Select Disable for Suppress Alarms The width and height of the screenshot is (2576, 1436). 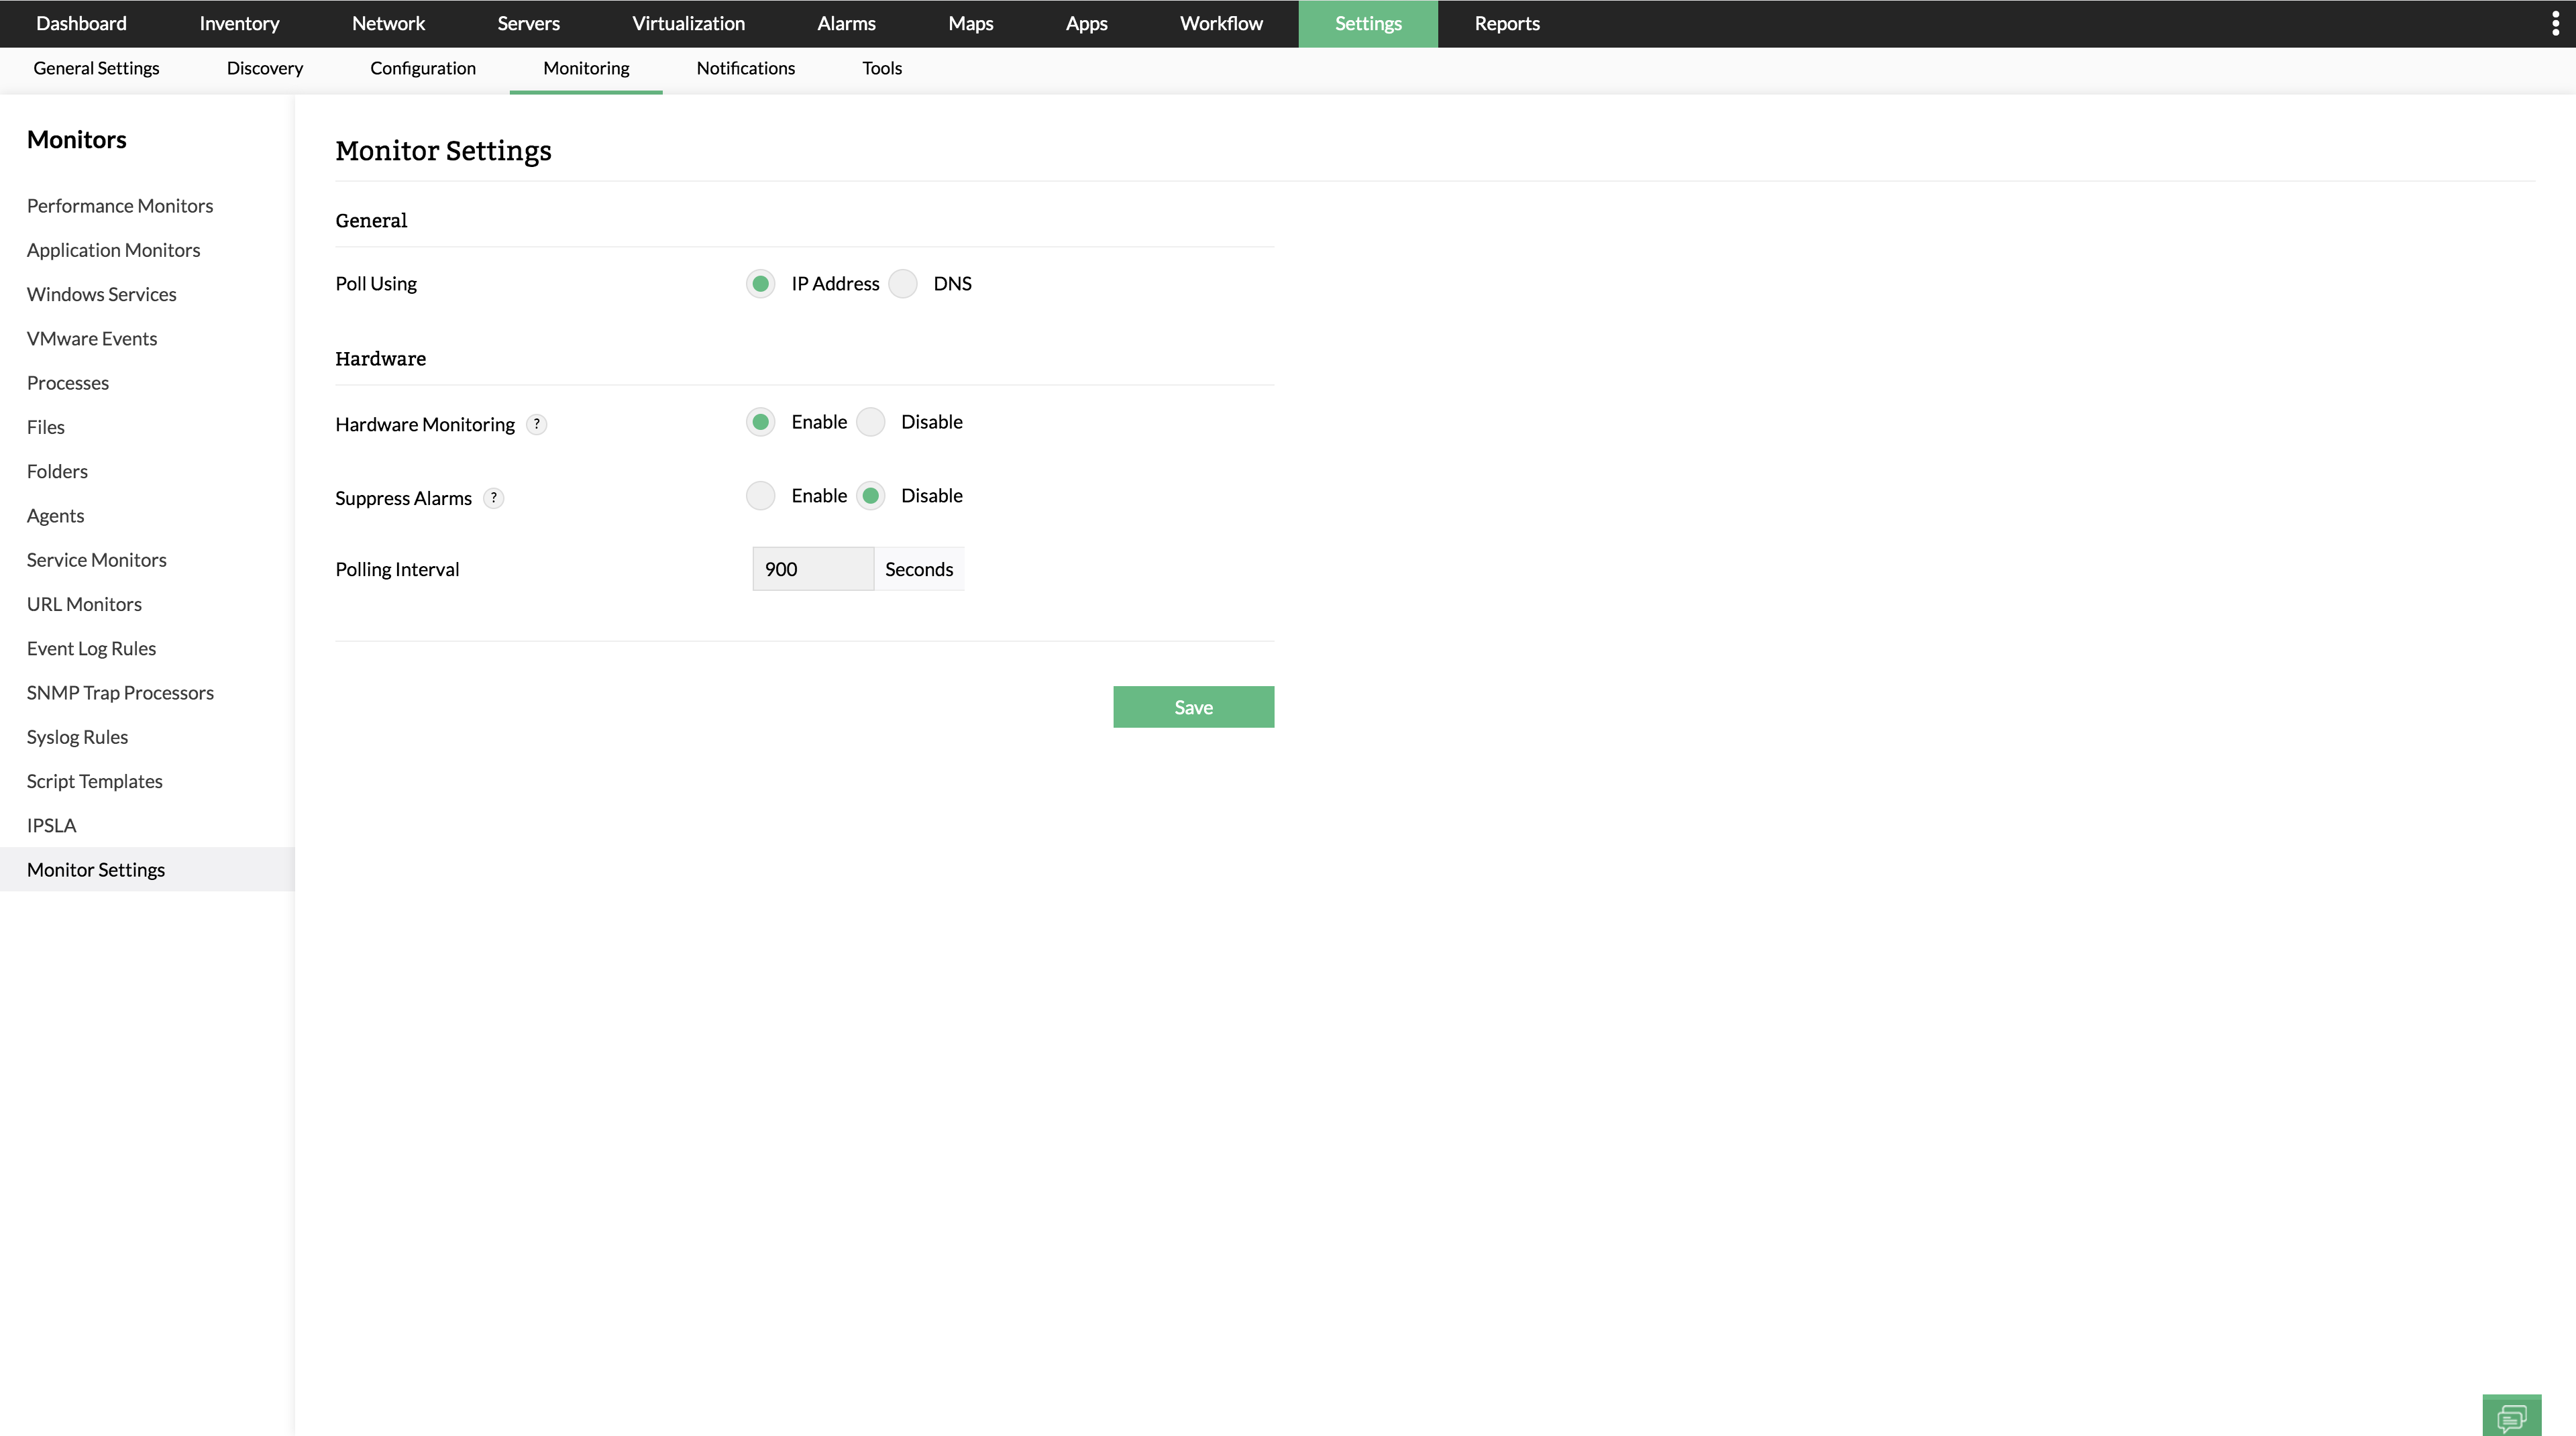(x=871, y=496)
